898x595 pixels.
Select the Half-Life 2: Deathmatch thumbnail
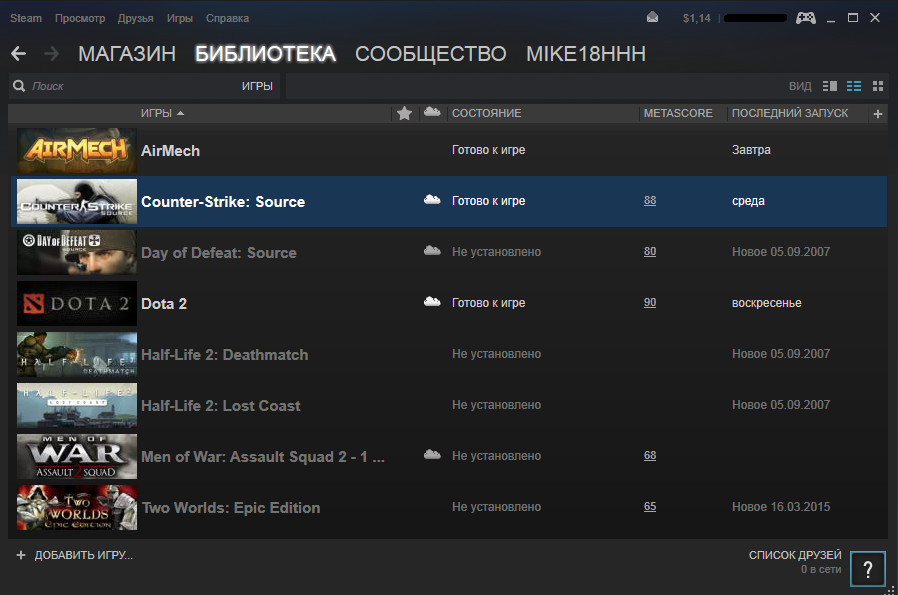coord(77,354)
